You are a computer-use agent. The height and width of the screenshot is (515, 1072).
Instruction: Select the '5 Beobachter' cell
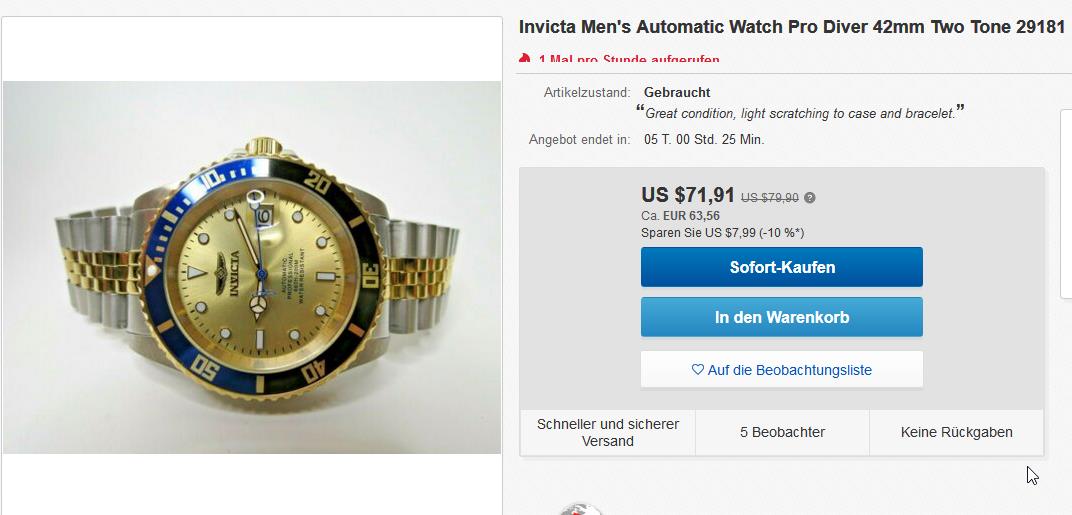(x=782, y=433)
